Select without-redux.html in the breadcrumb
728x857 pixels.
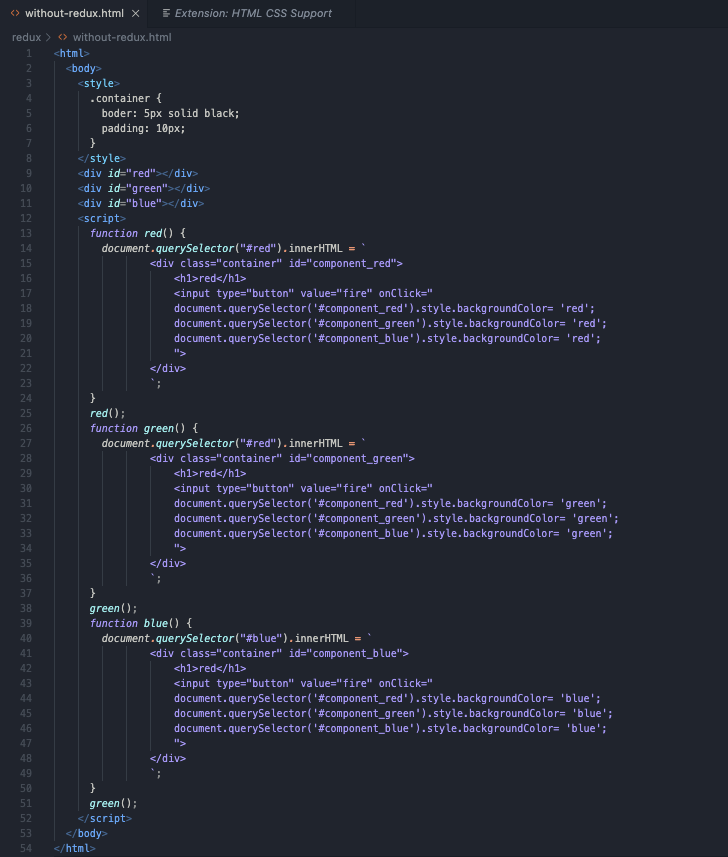point(122,37)
